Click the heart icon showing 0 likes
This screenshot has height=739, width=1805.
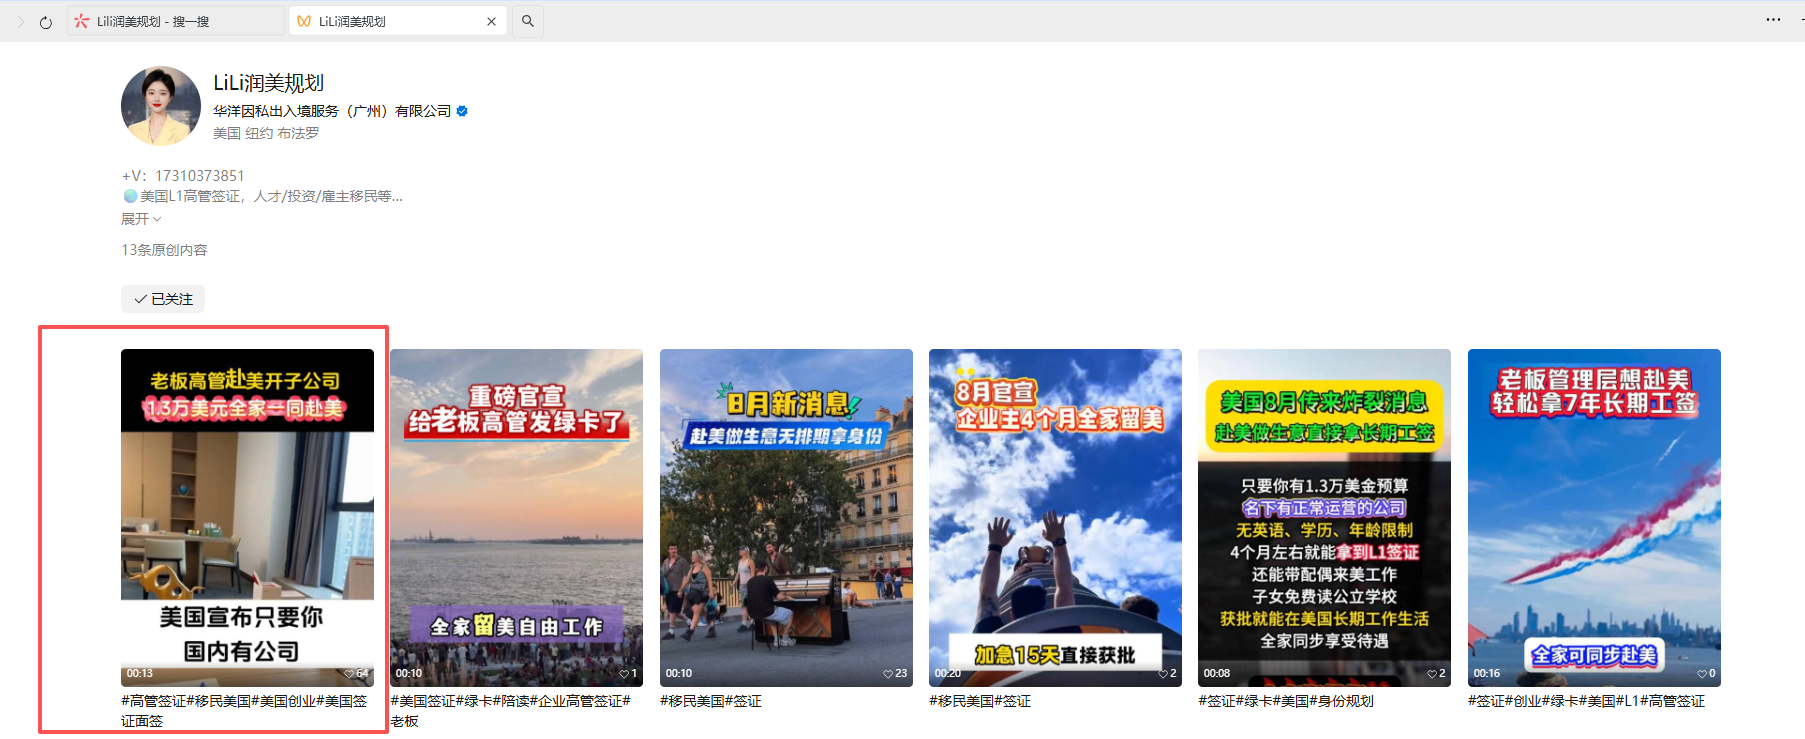click(x=1702, y=674)
